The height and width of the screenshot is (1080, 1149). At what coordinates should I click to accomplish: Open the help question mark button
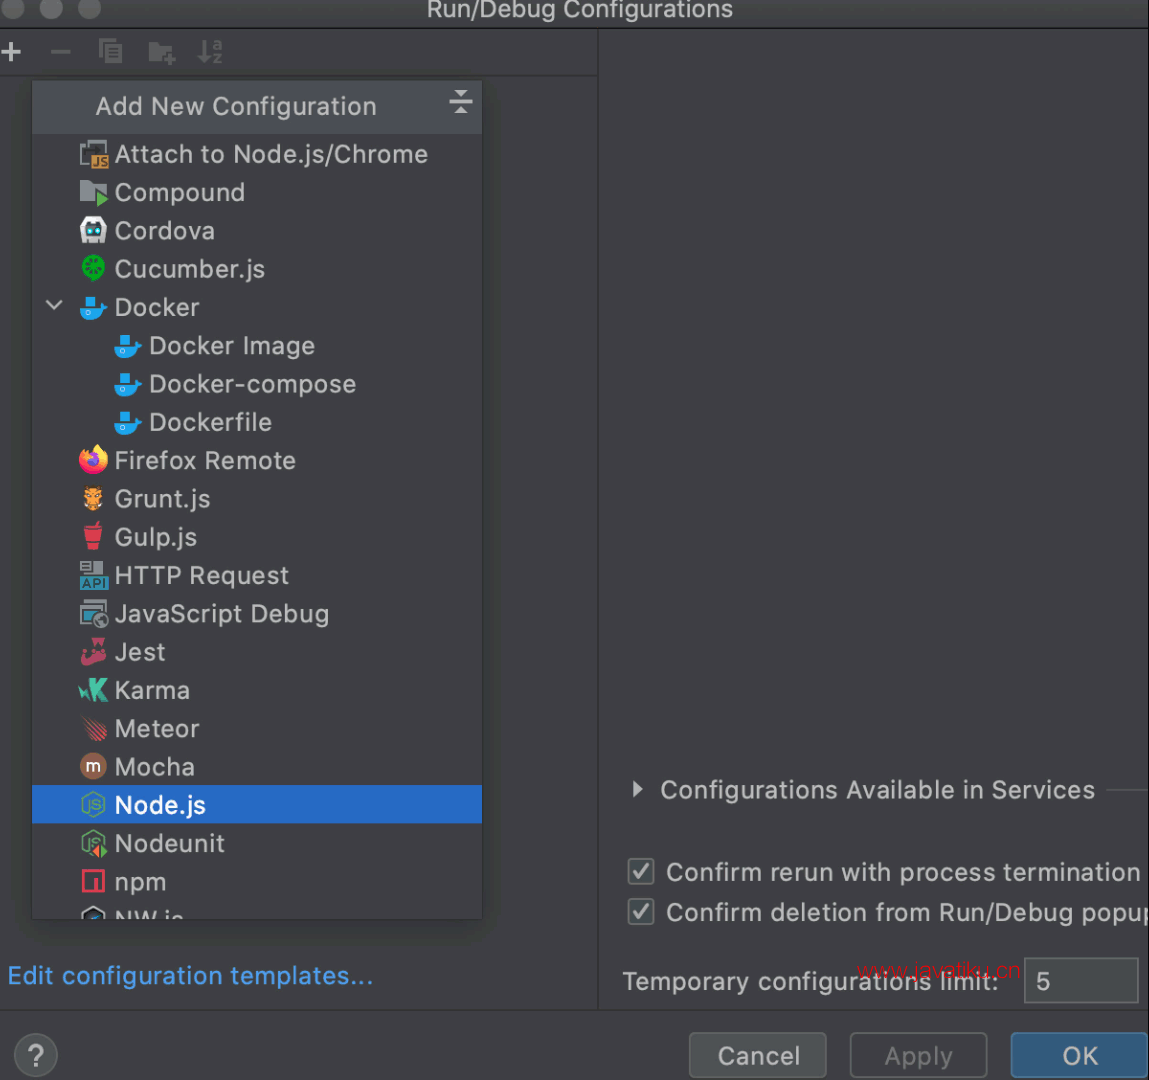point(35,1055)
